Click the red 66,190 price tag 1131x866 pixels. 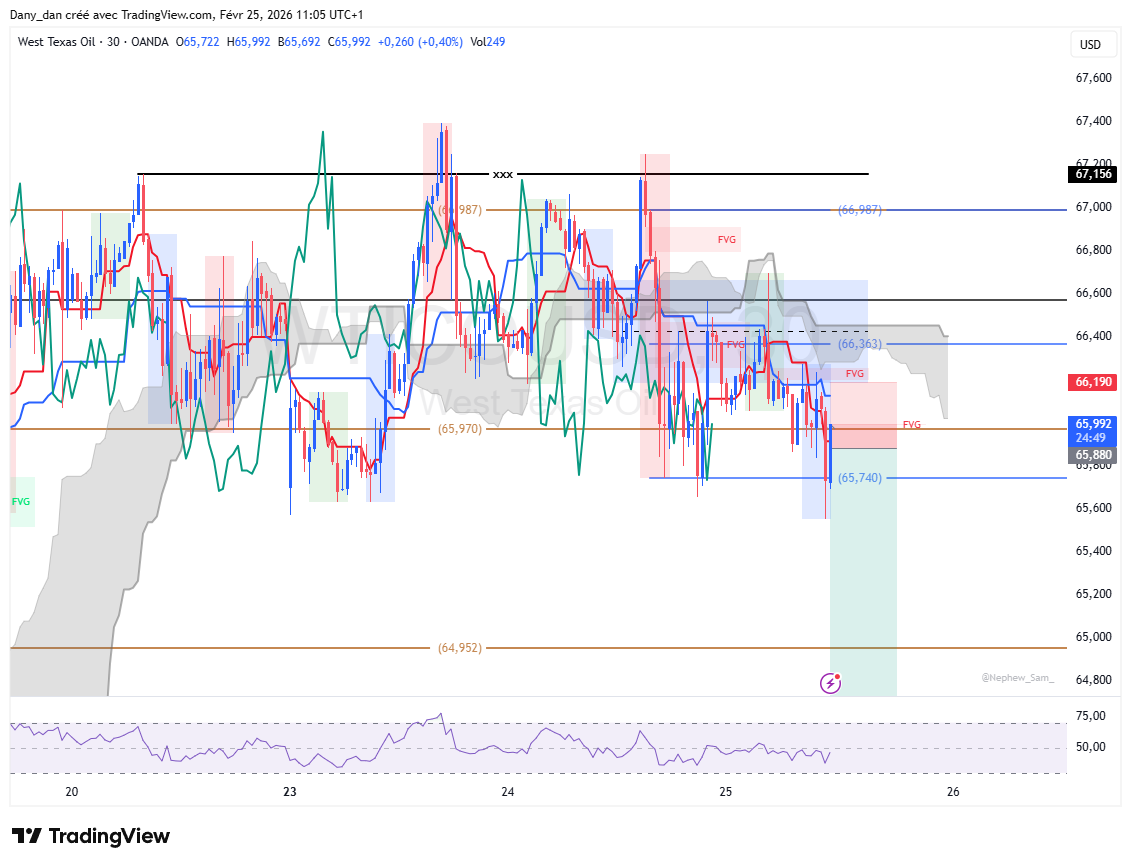point(1093,381)
